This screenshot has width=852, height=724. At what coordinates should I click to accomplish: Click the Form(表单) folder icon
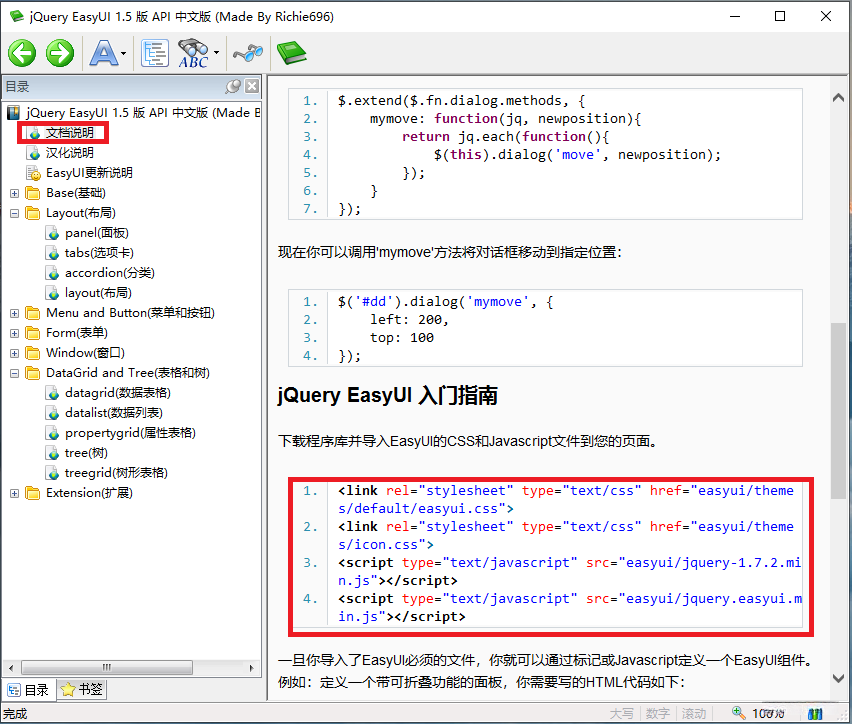(x=33, y=333)
